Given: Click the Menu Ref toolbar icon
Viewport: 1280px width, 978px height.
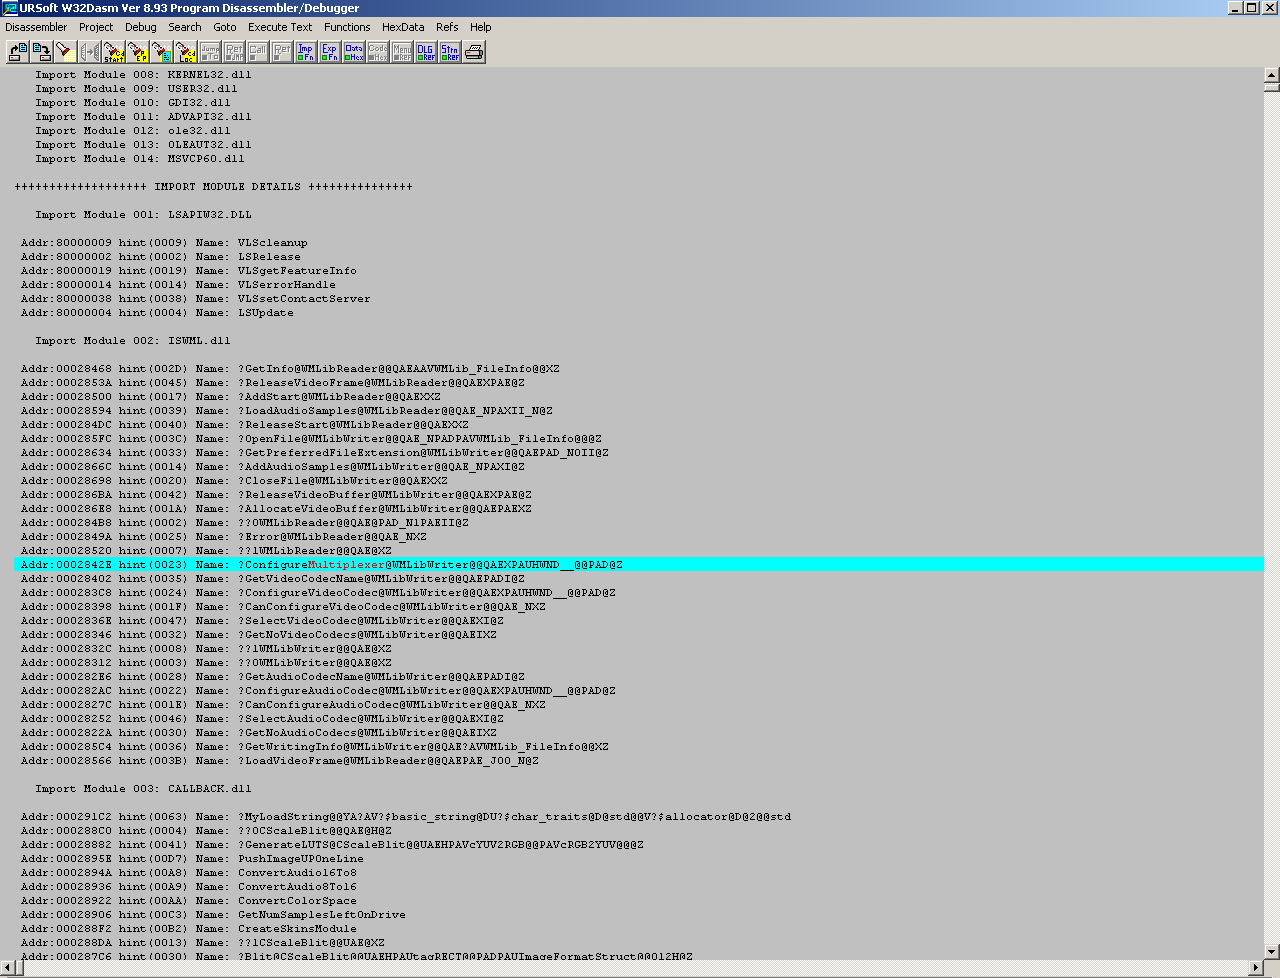Looking at the screenshot, I should [x=402, y=51].
